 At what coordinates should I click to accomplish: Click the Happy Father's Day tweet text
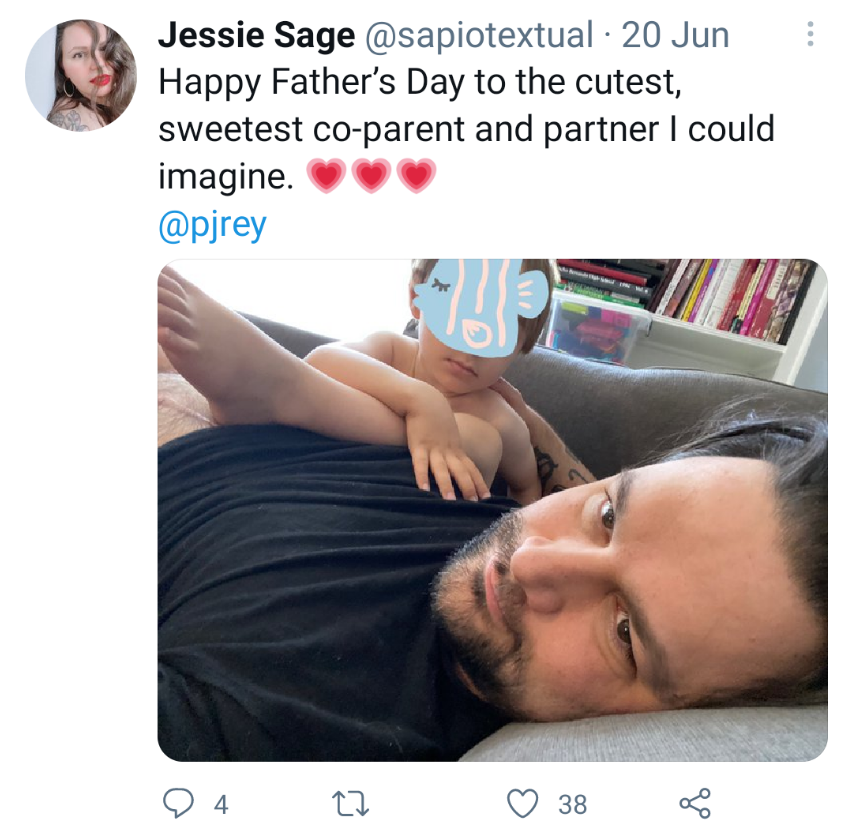tap(466, 129)
